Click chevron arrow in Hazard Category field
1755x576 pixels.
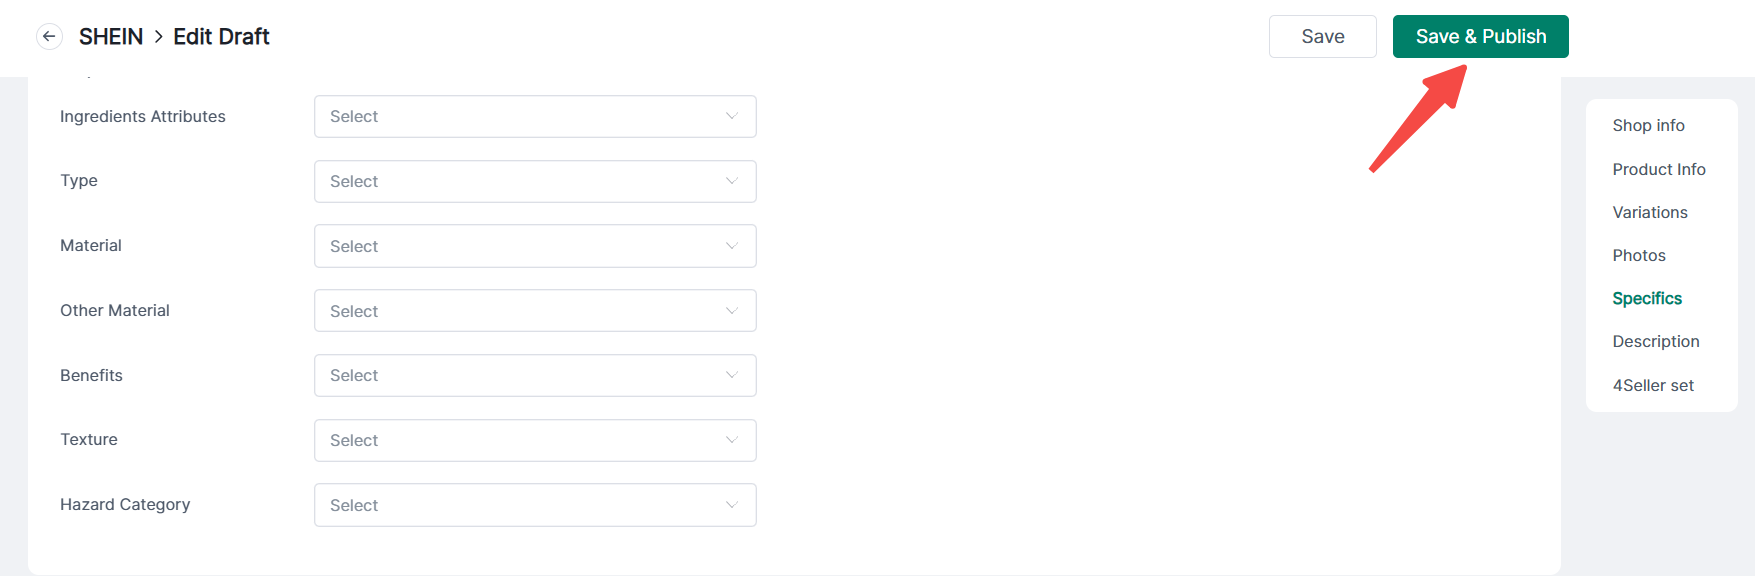(x=732, y=505)
